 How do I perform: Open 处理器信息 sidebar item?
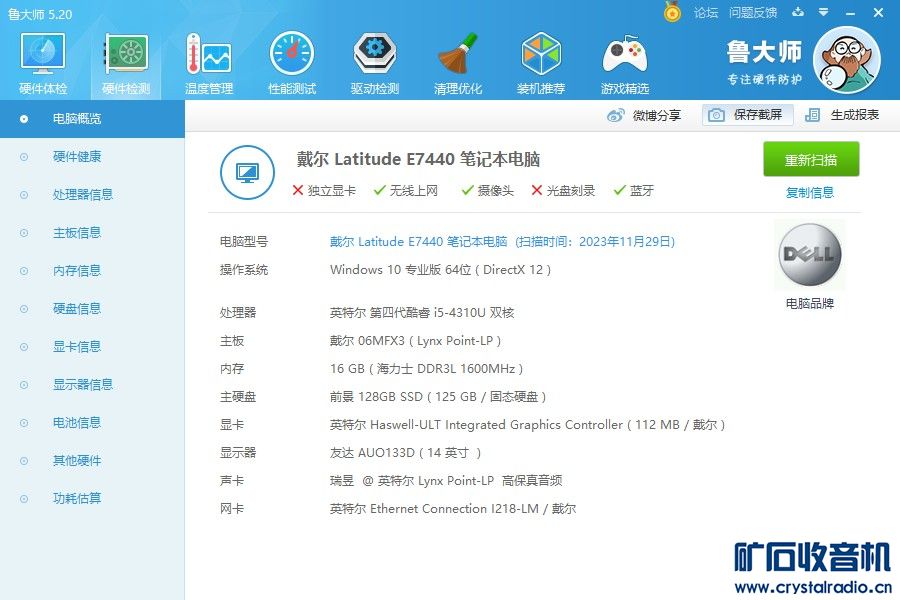click(x=92, y=195)
